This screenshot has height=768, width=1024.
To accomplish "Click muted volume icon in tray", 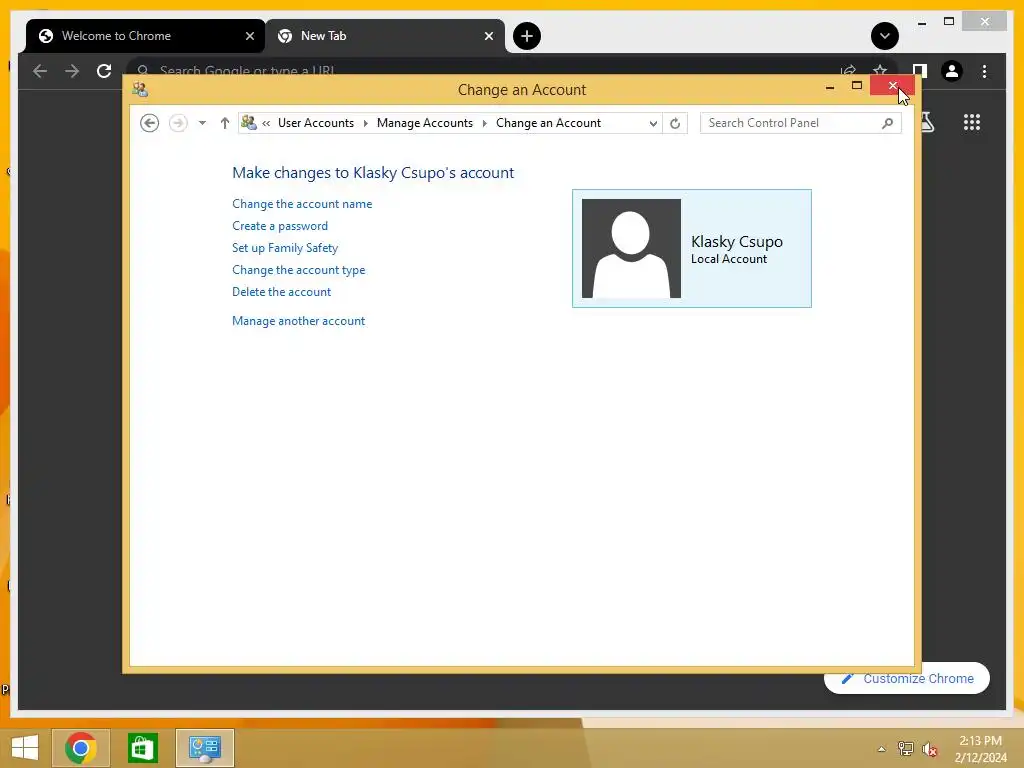I will [x=930, y=749].
